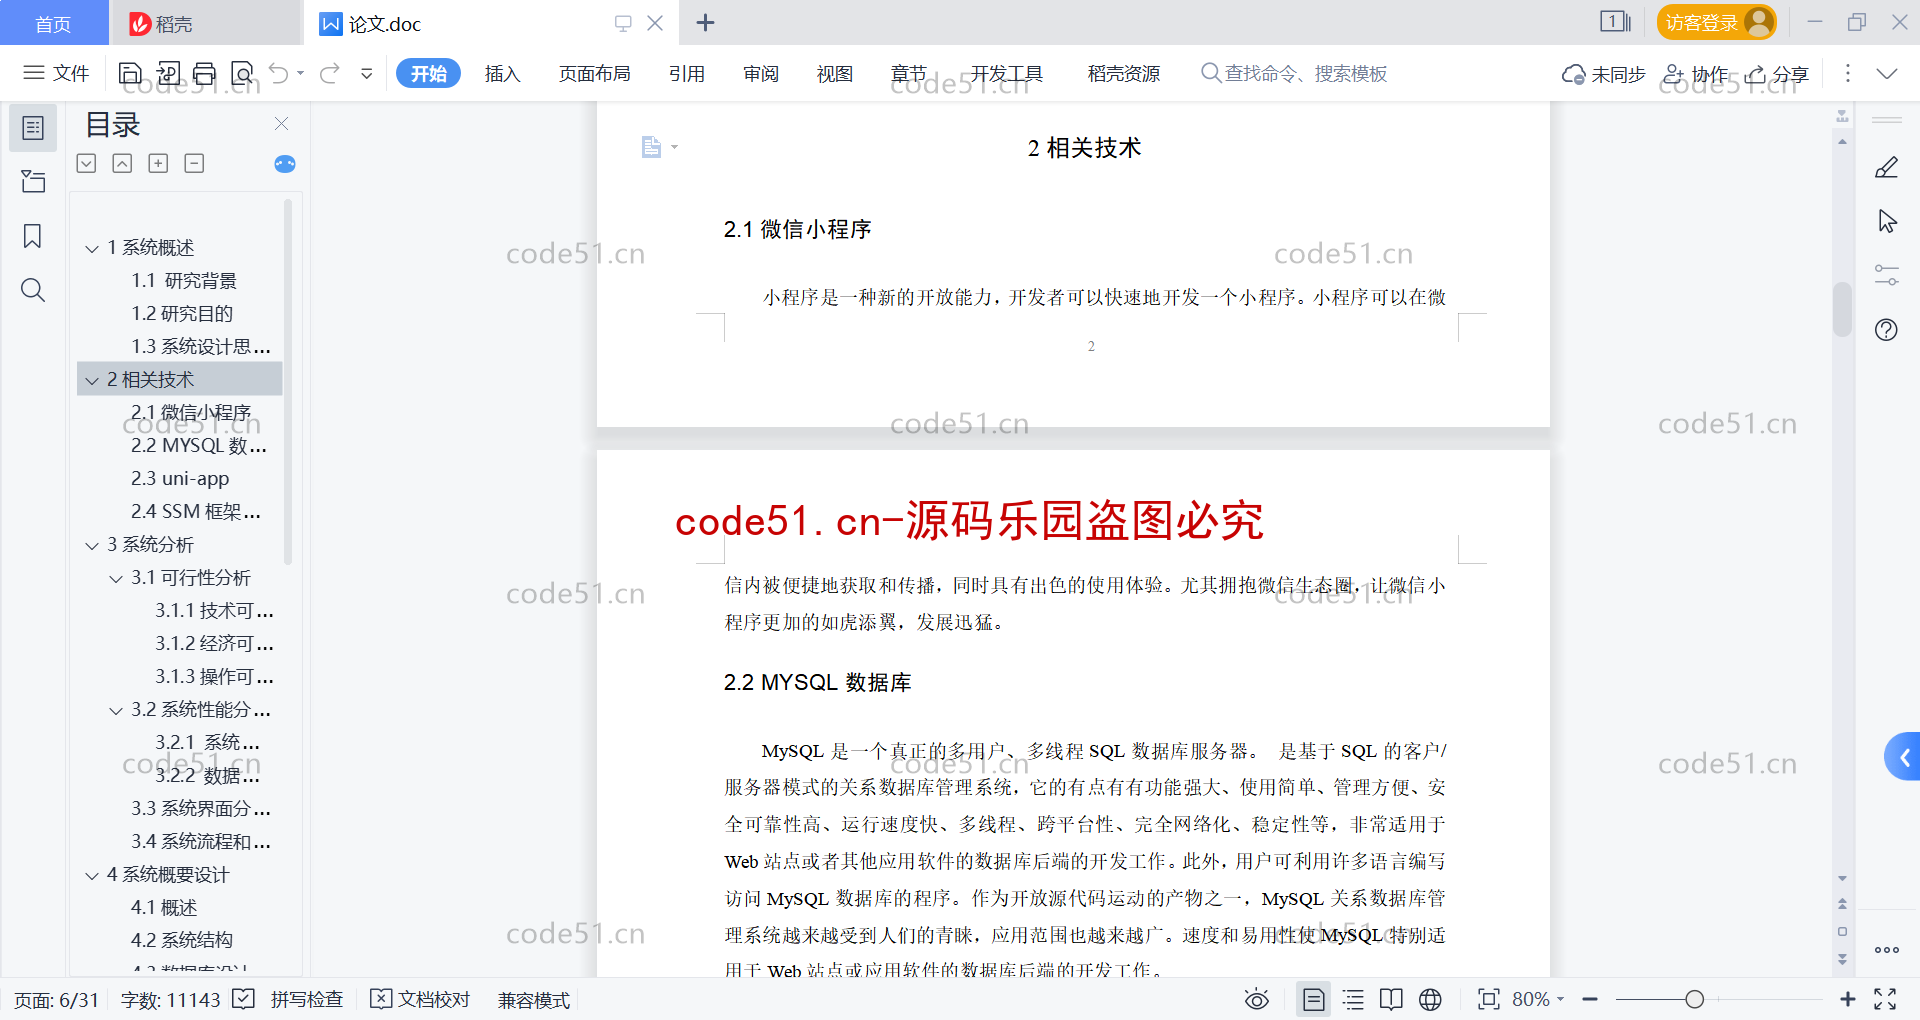Collapse the '3.1 可行性分析' outline node

(116, 578)
